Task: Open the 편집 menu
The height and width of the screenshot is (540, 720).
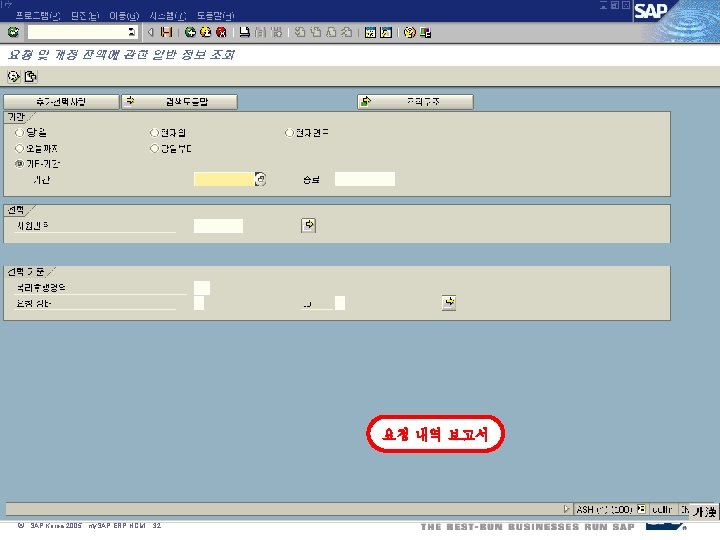Action: [x=85, y=16]
